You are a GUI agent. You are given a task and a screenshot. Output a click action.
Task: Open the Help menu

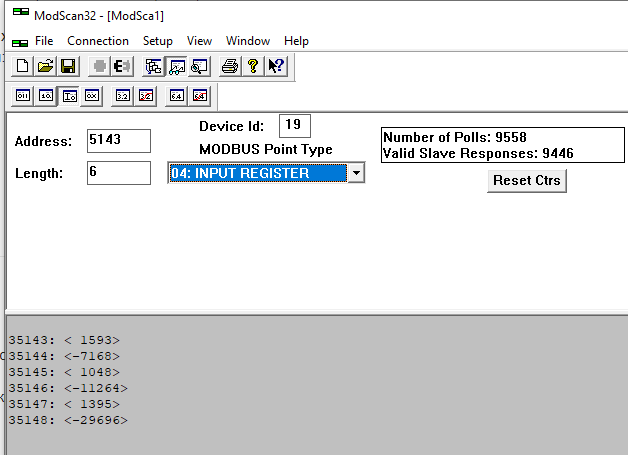pos(296,41)
